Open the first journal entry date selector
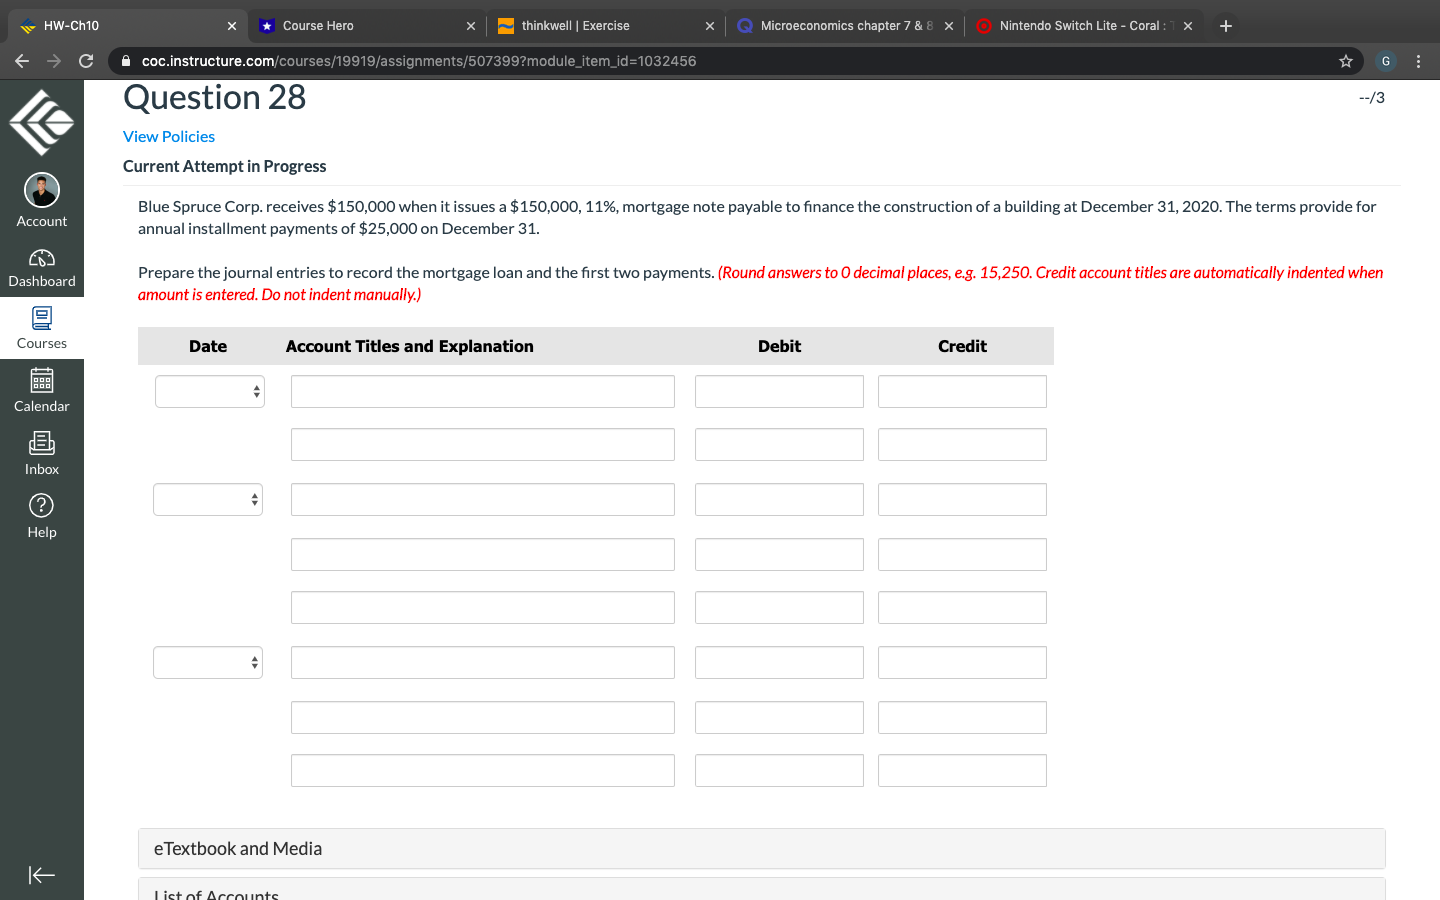1440x900 pixels. [207, 391]
